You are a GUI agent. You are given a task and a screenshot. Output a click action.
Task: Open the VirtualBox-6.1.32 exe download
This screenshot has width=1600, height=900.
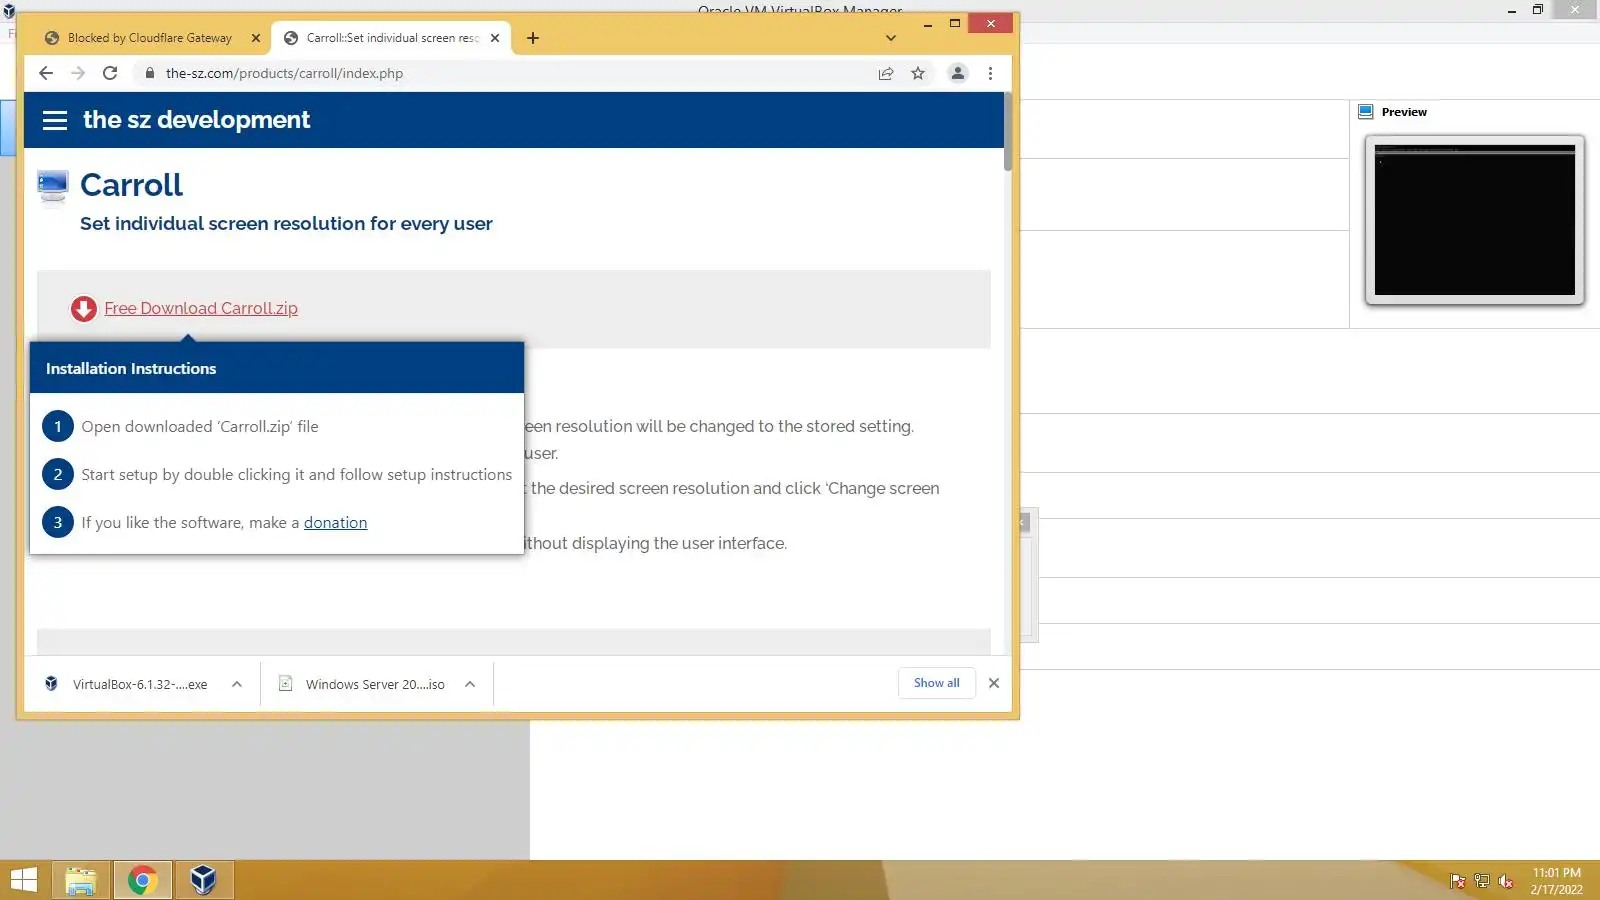click(140, 685)
